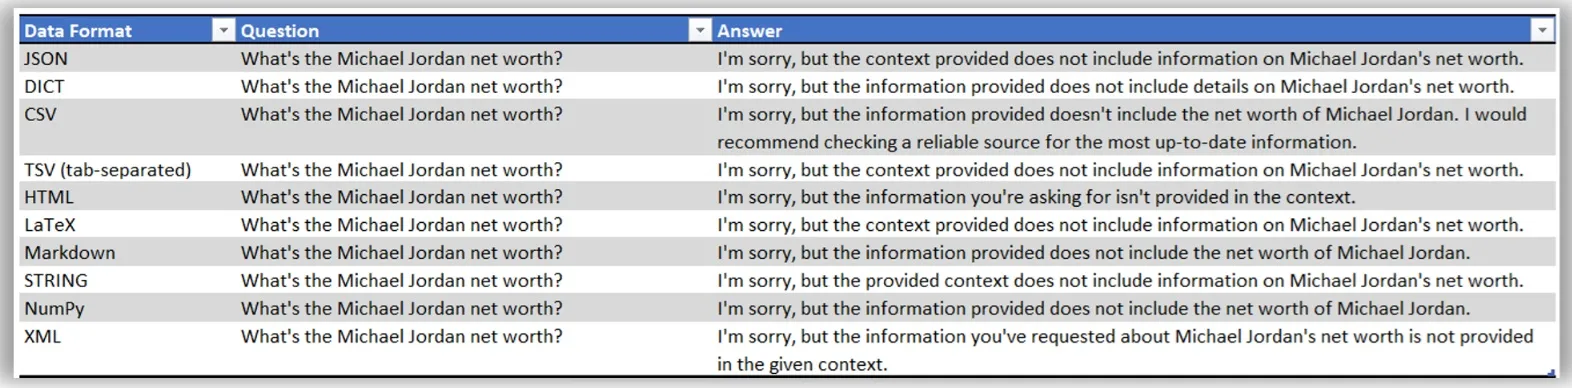This screenshot has width=1572, height=388.
Task: Select the XML row answer cell
Action: pos(1134,350)
